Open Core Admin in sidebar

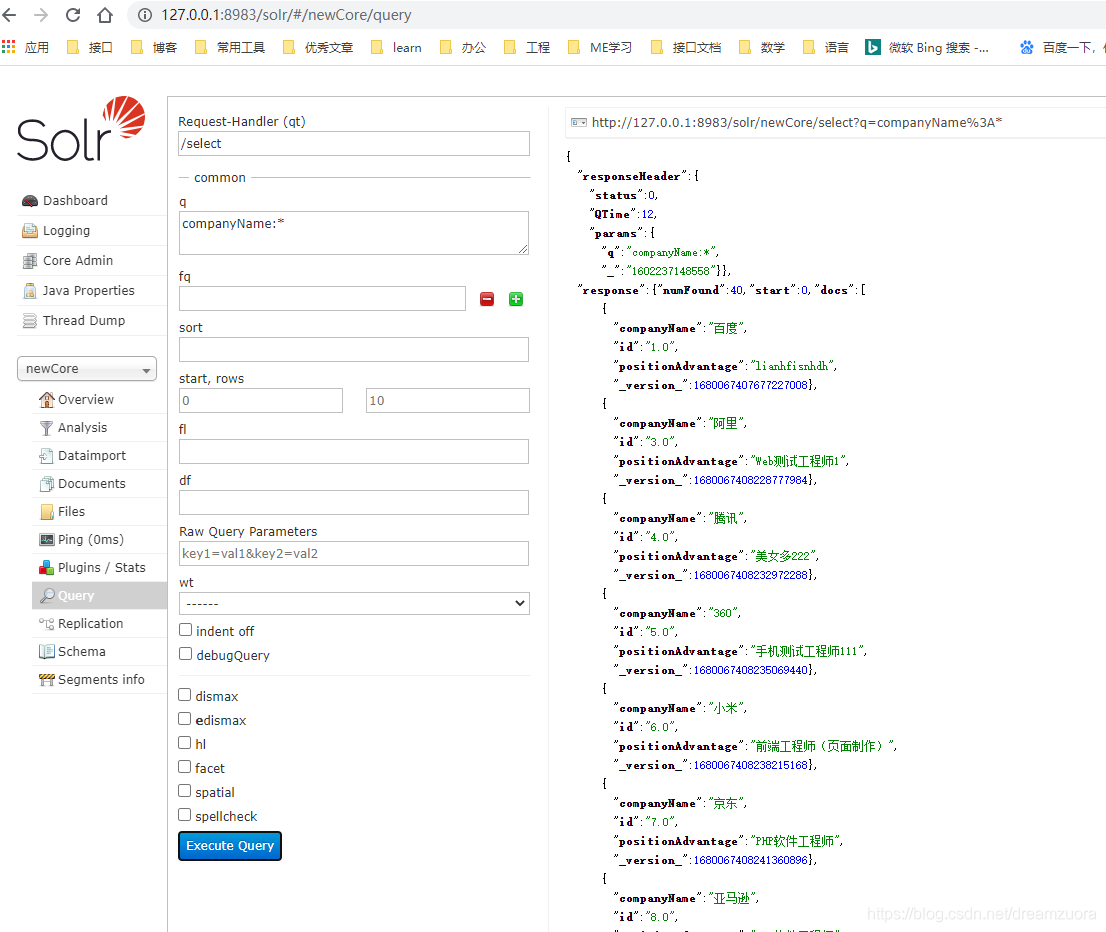point(92,261)
